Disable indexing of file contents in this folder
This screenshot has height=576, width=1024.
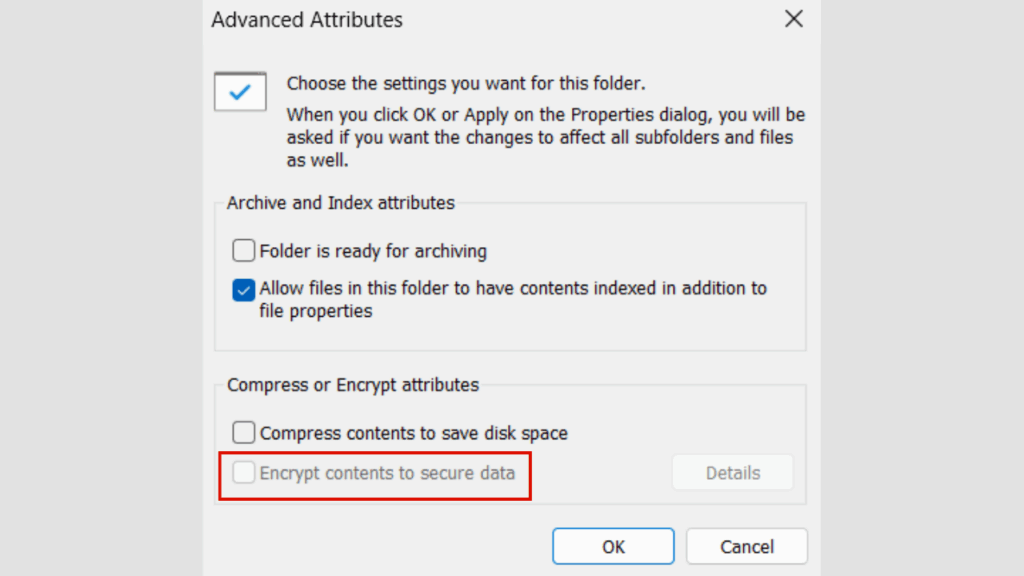(243, 289)
